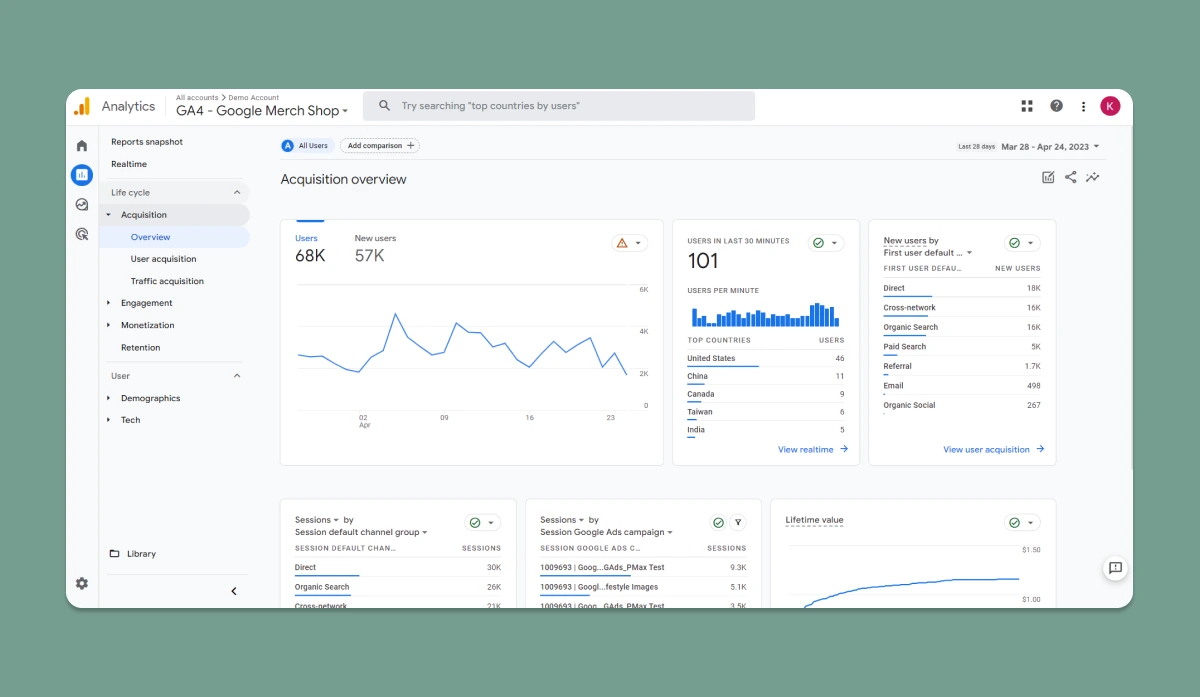Open the Google apps grid icon

pyautogui.click(x=1027, y=106)
